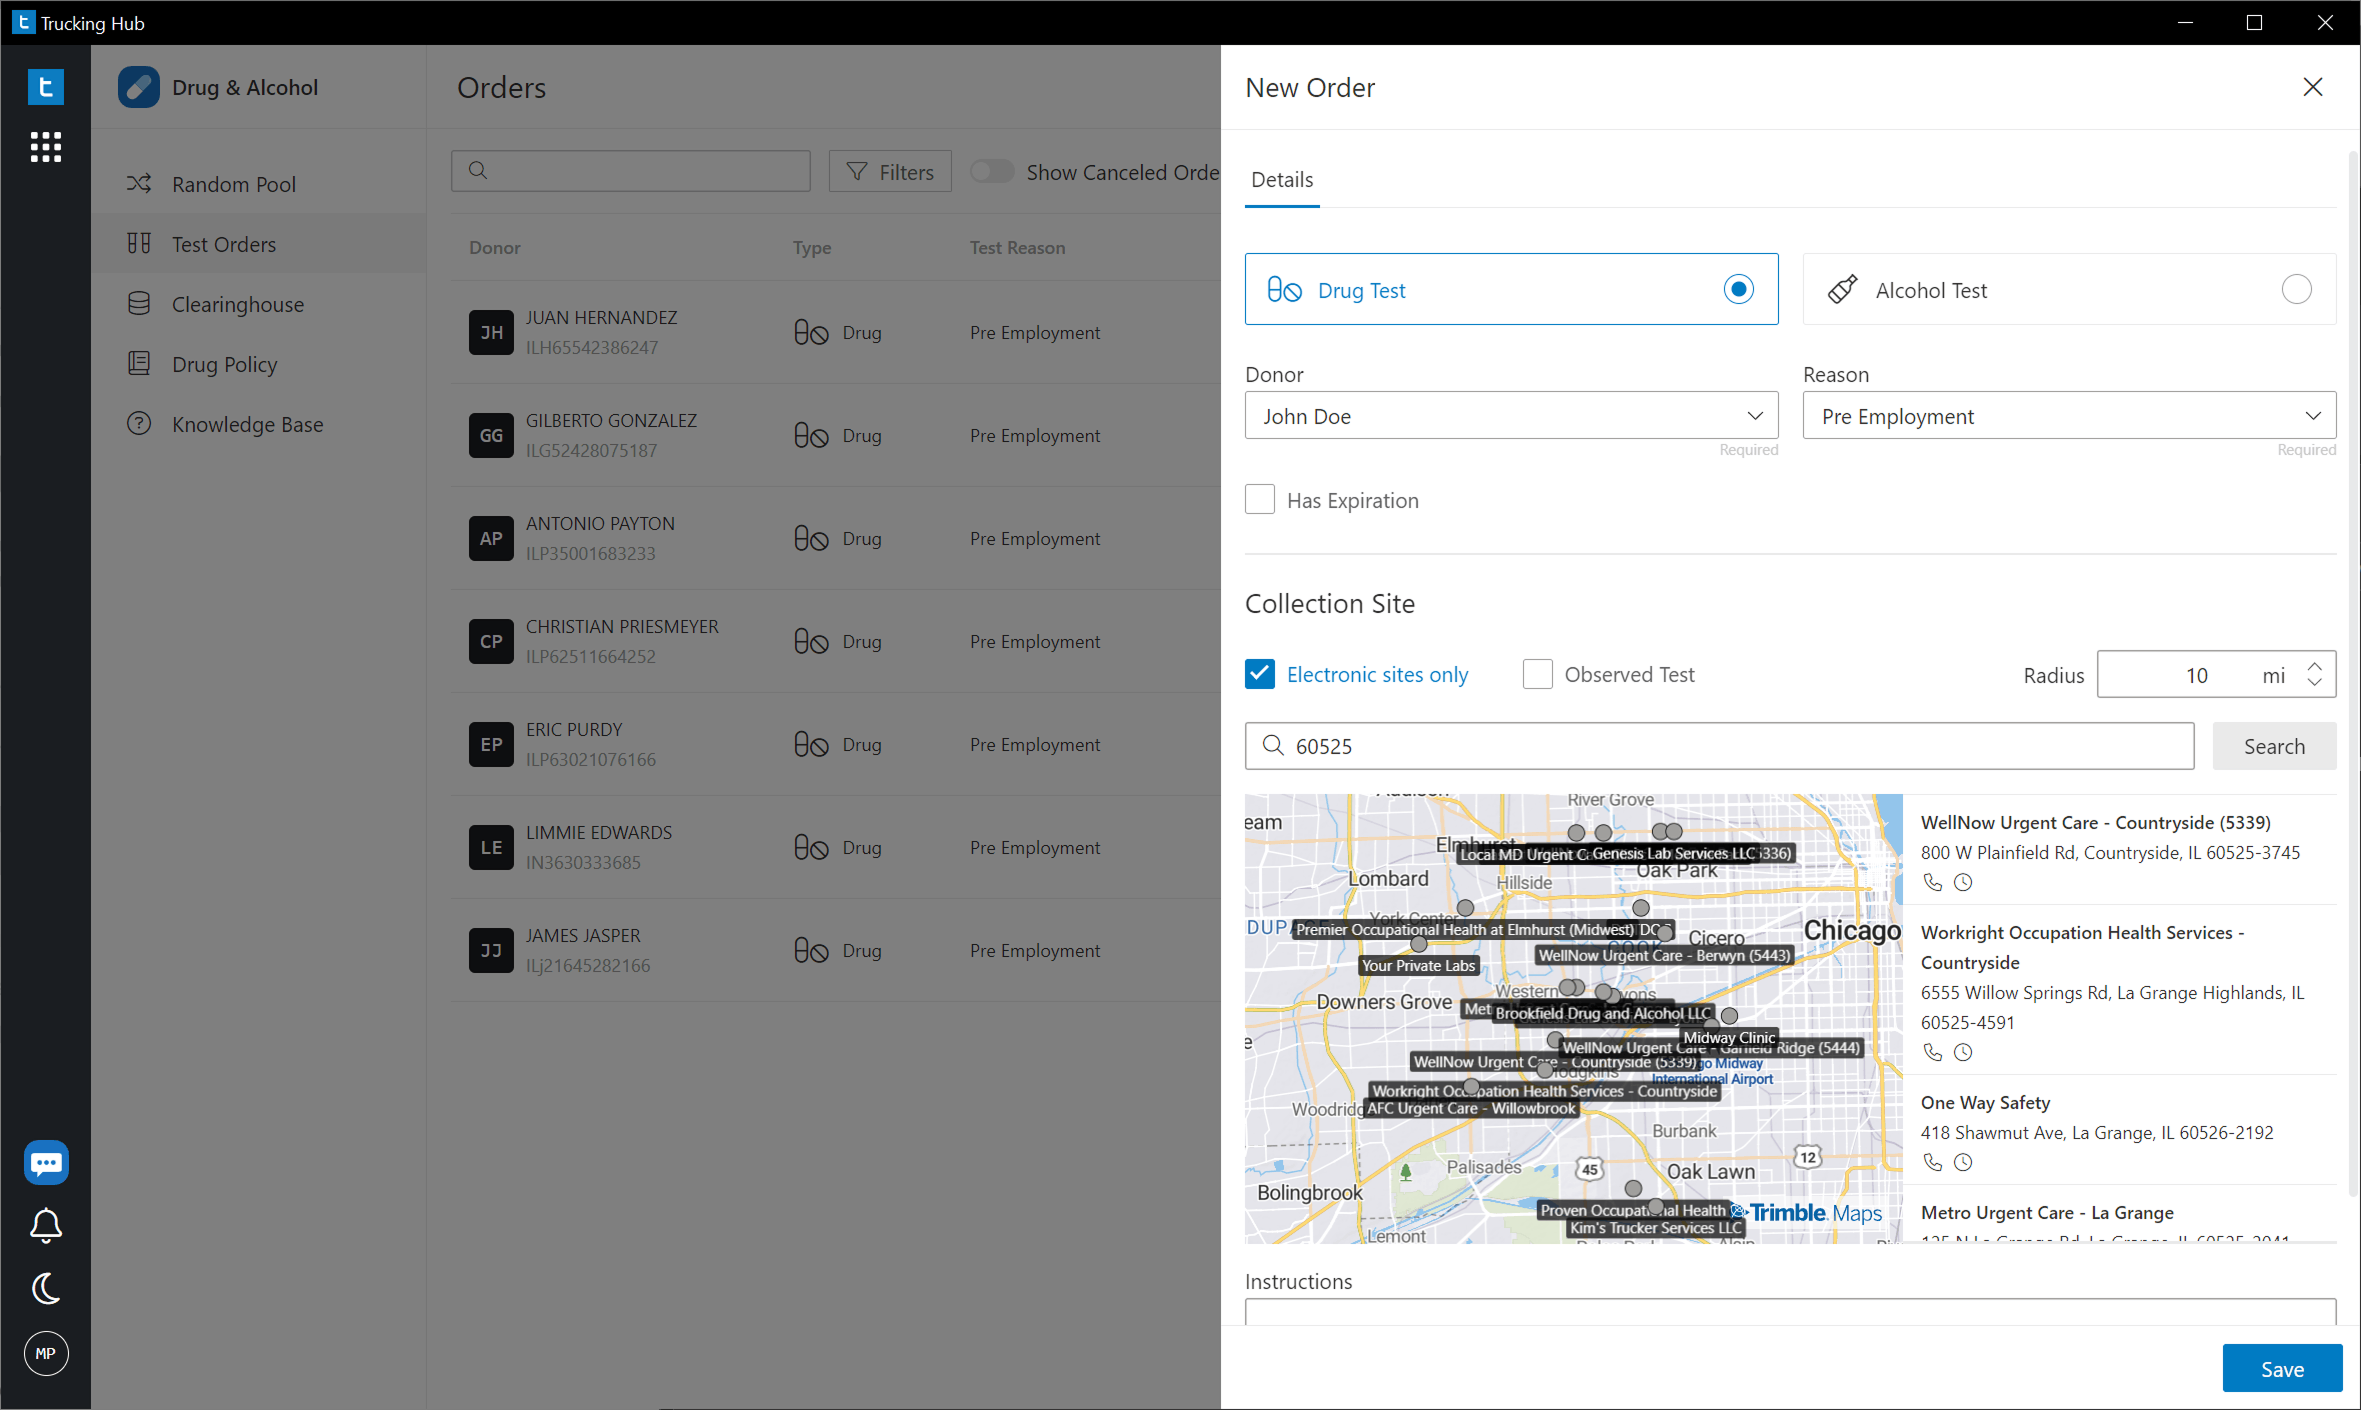Save the new order
The height and width of the screenshot is (1410, 2361).
point(2282,1368)
